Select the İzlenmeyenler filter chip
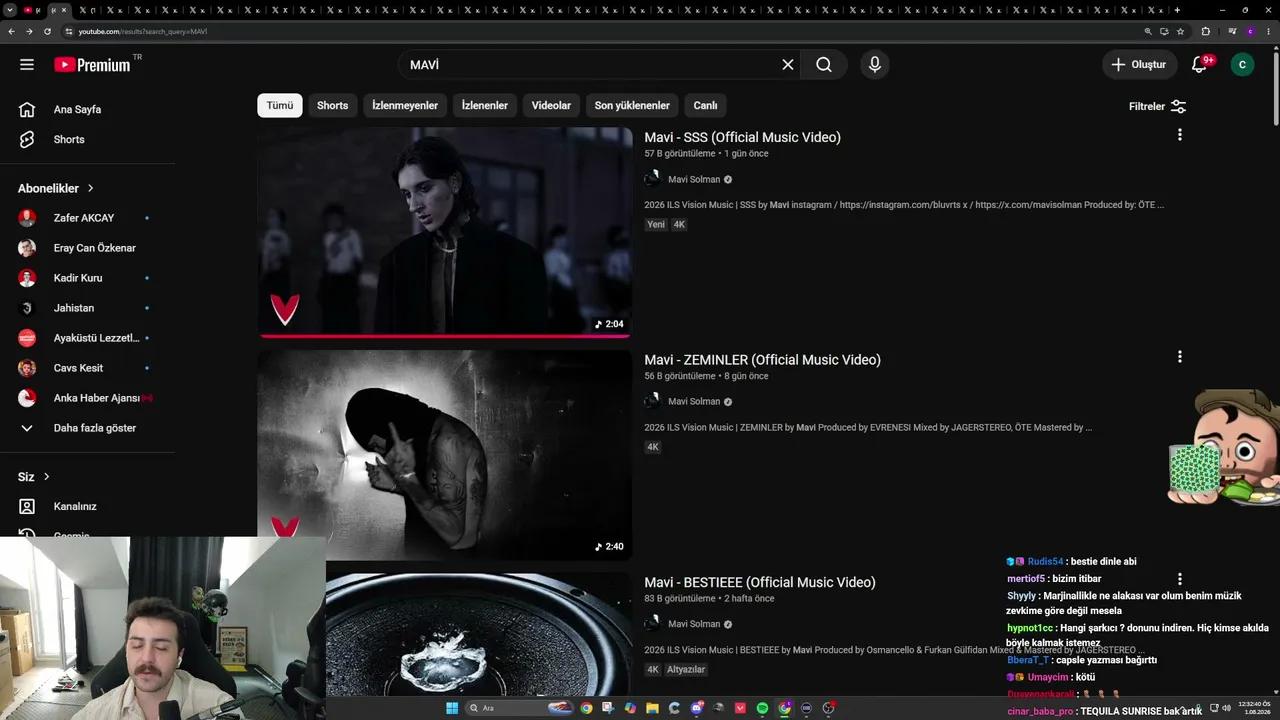Screen dimensions: 1280x720 coord(405,105)
